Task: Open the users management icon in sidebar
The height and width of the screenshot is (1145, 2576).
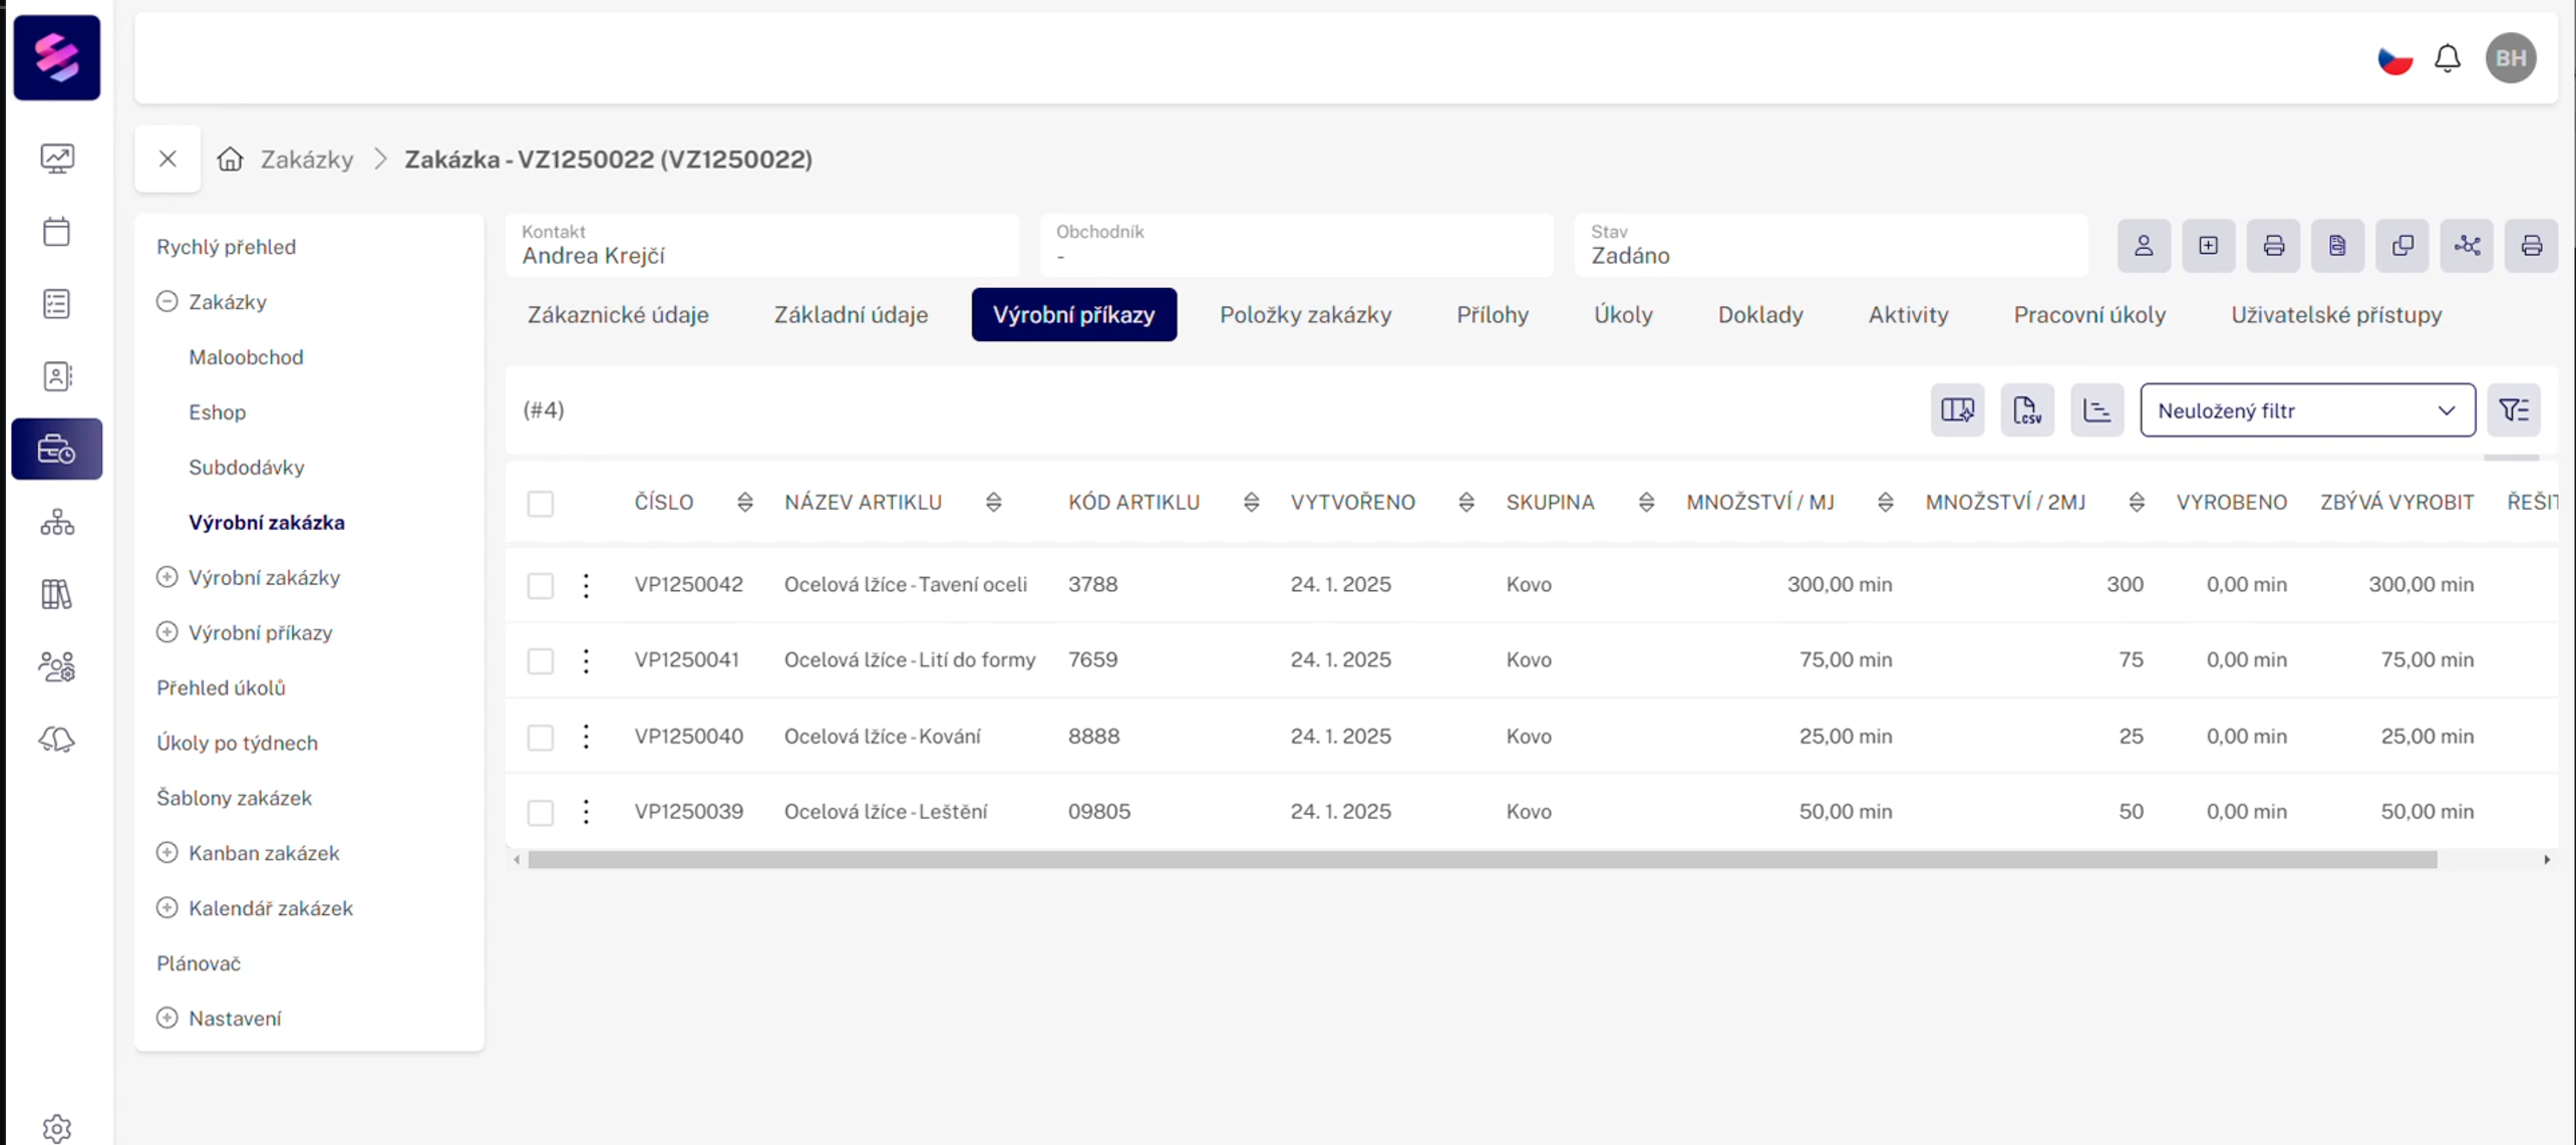Action: tap(57, 667)
